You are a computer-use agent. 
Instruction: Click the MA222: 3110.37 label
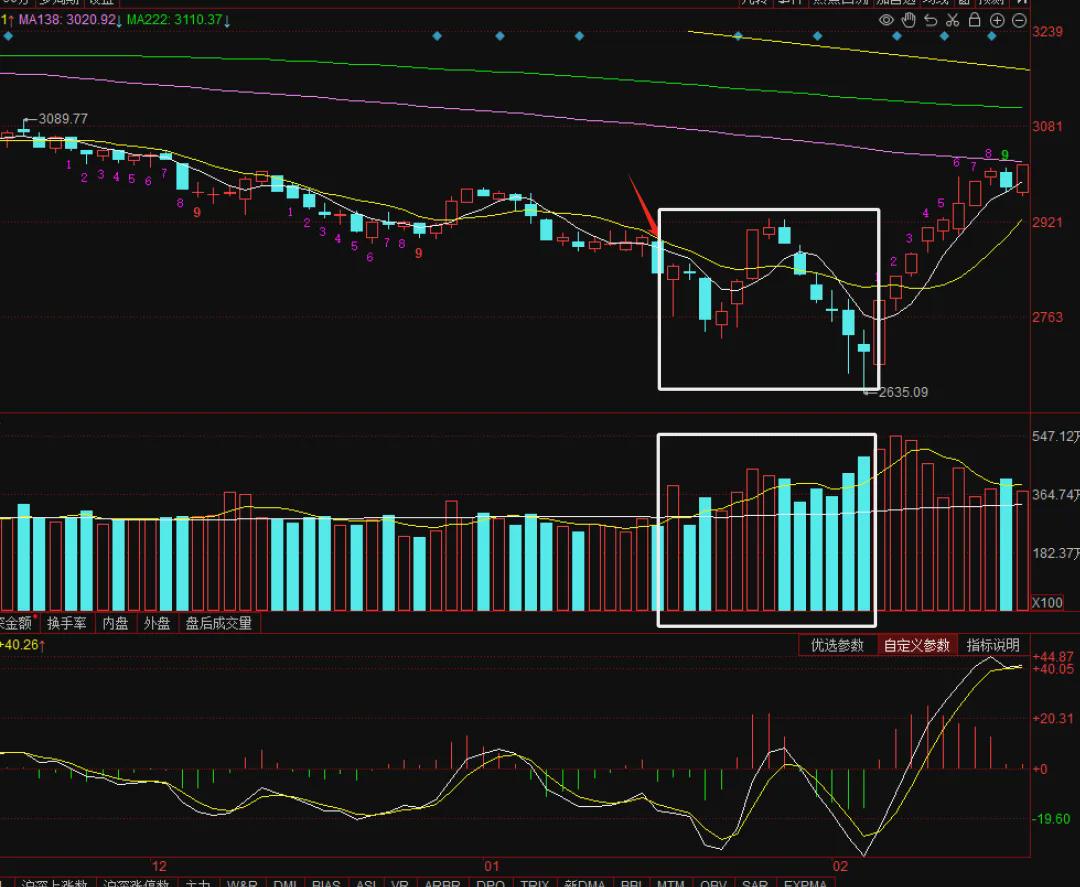(175, 19)
